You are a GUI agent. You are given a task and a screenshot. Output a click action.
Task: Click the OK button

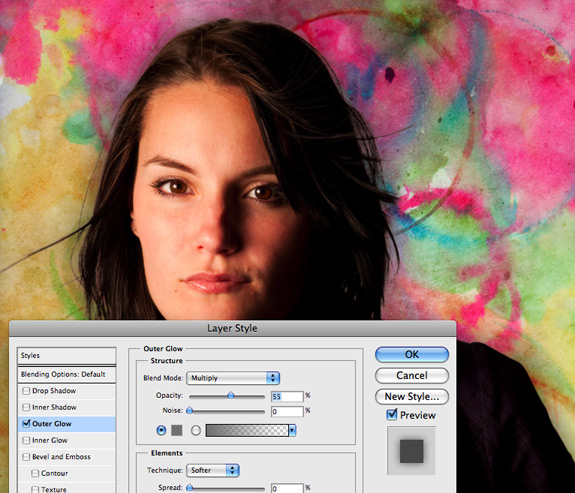(x=412, y=354)
